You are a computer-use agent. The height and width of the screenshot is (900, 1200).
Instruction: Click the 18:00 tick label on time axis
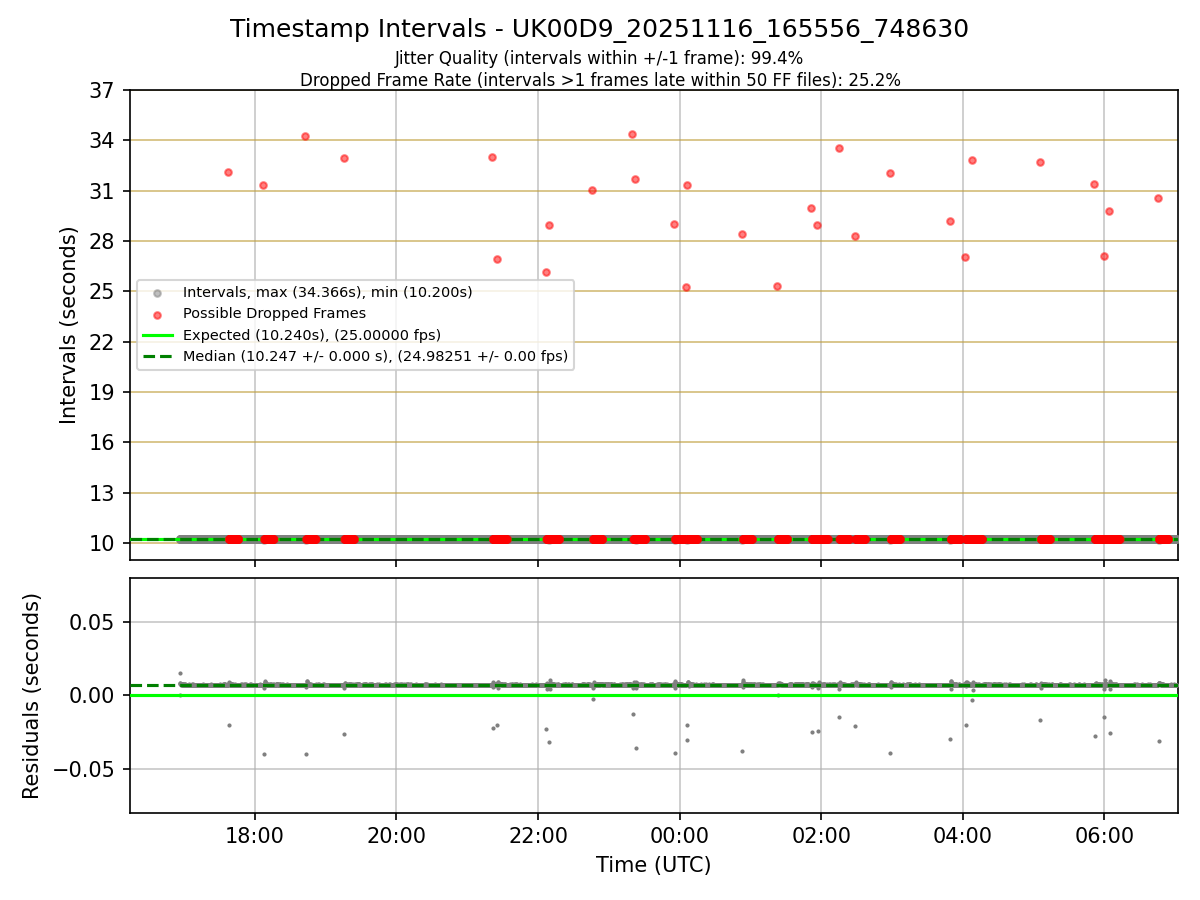(x=254, y=834)
